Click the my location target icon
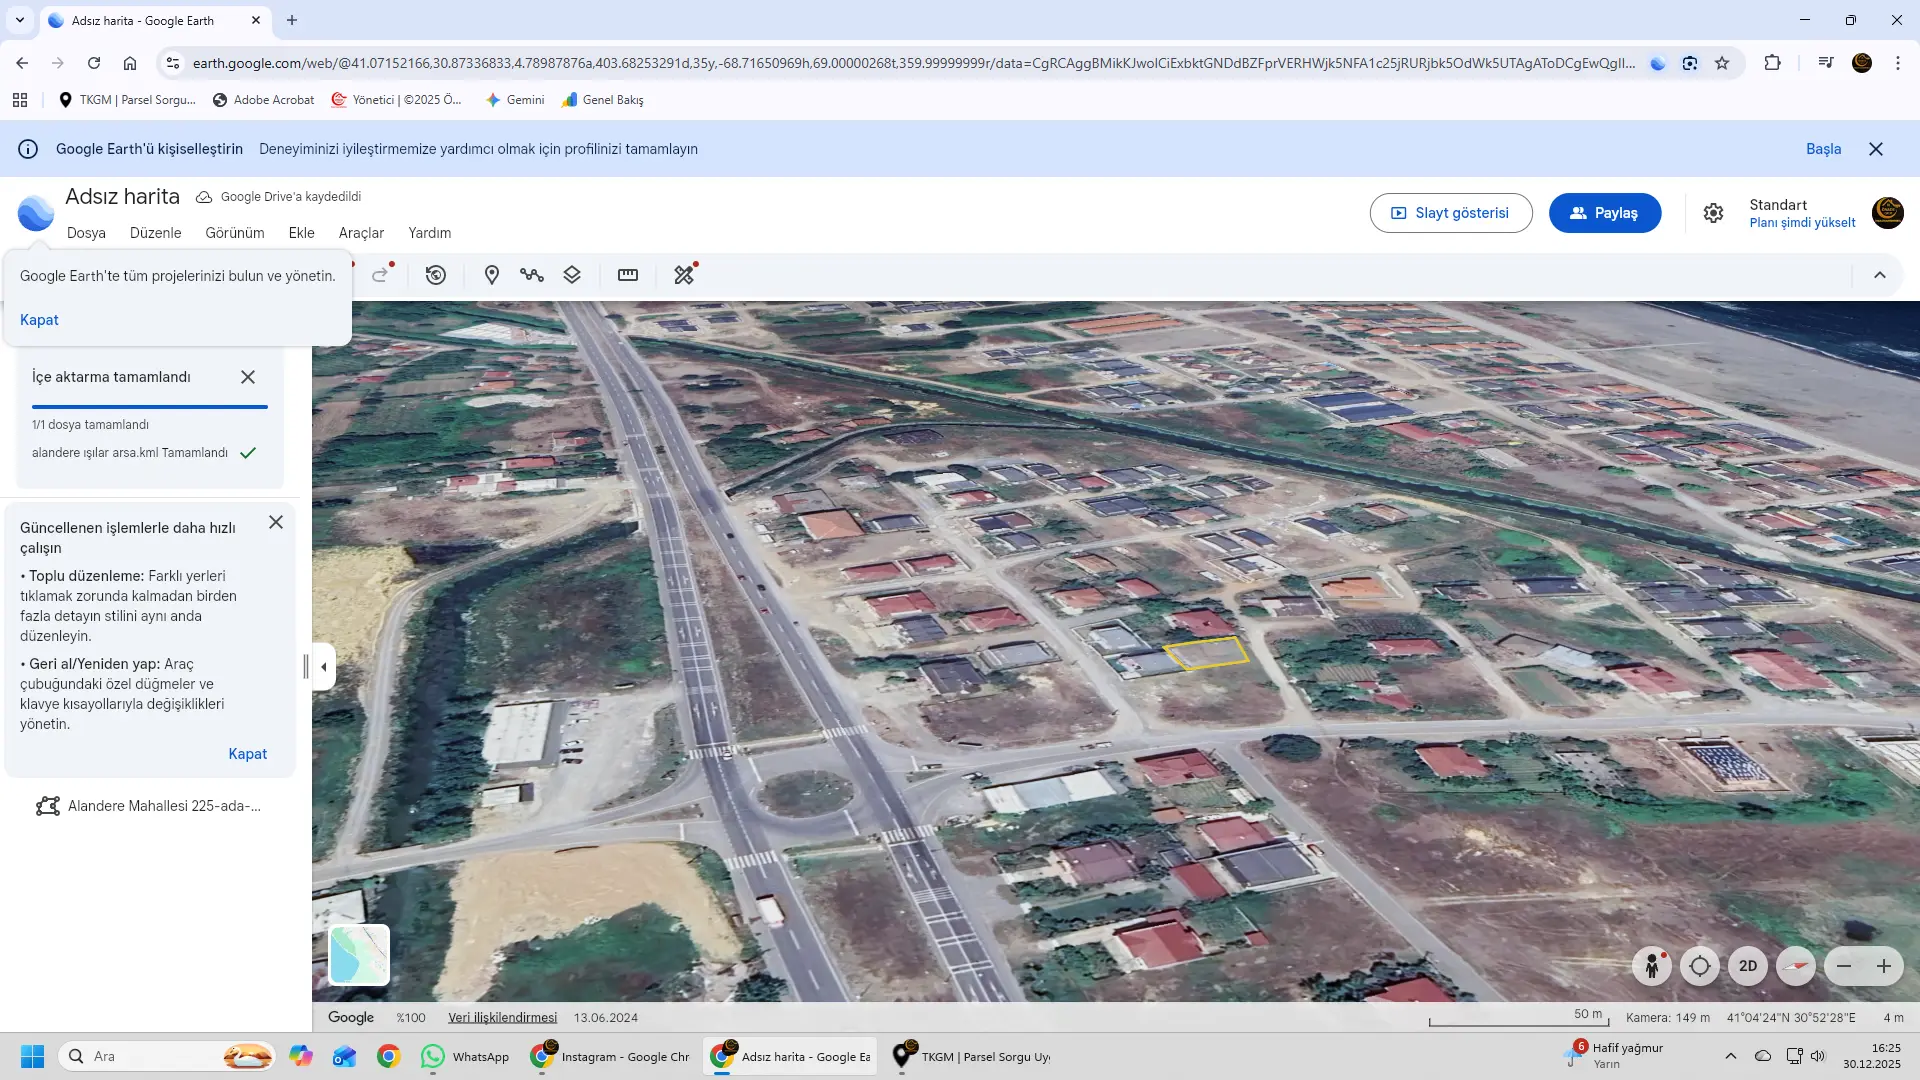 [1700, 966]
